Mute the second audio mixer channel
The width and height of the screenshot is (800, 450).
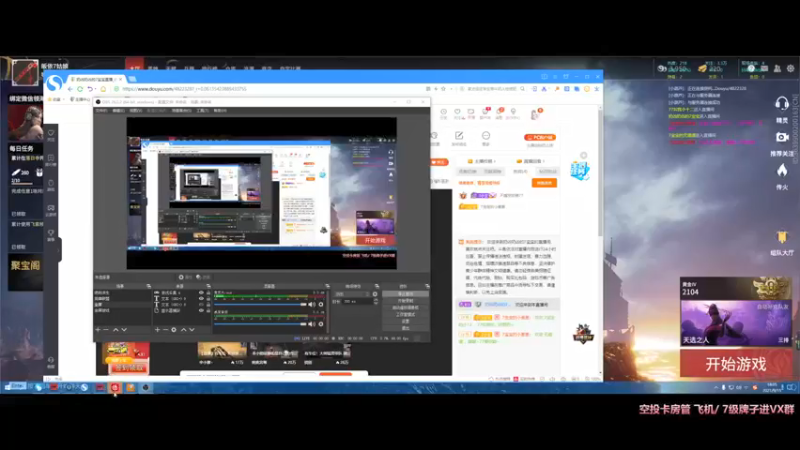[311, 324]
